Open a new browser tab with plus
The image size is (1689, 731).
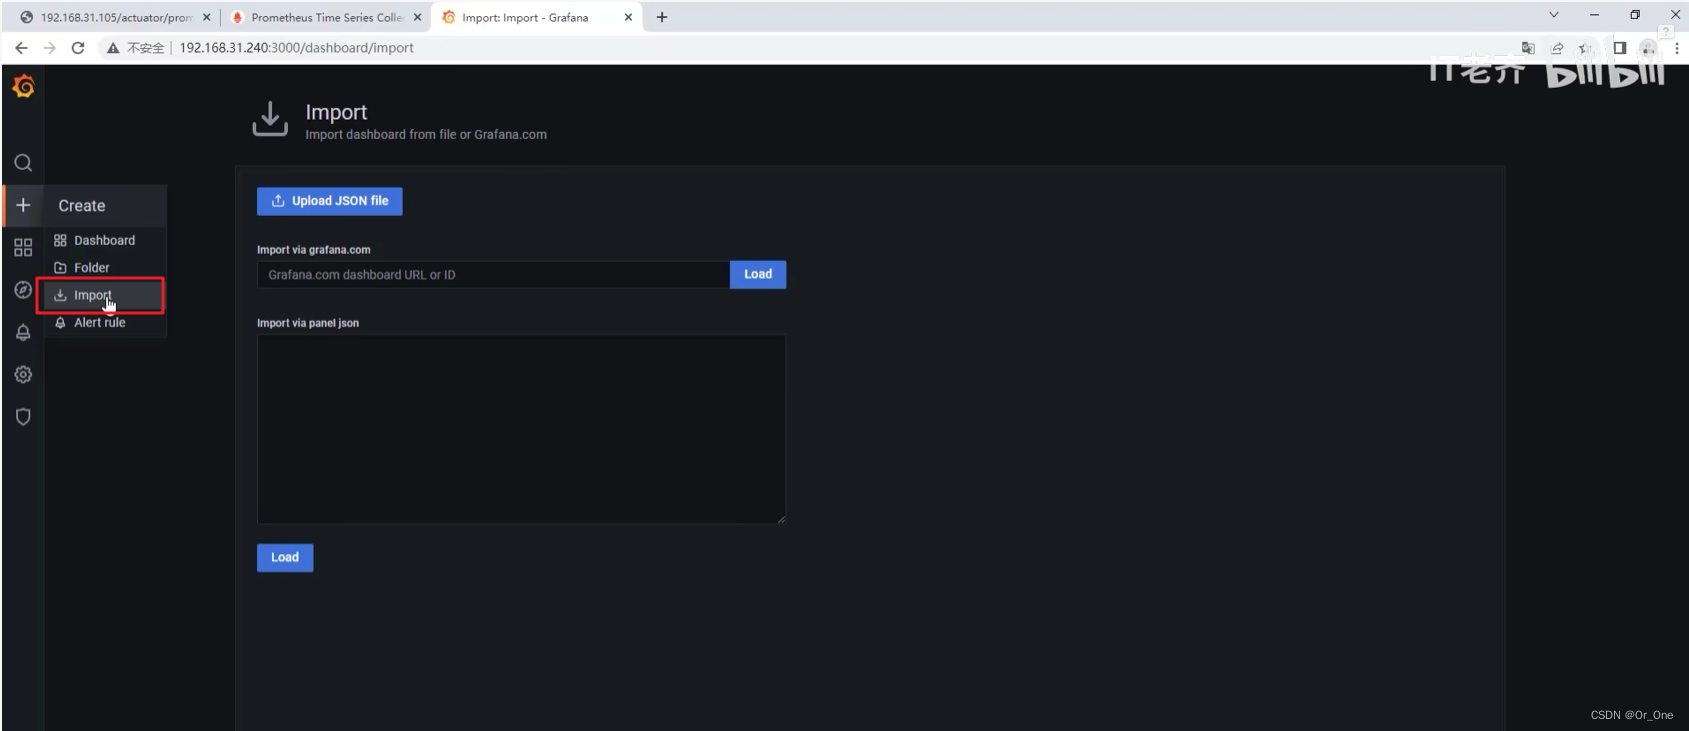click(662, 17)
